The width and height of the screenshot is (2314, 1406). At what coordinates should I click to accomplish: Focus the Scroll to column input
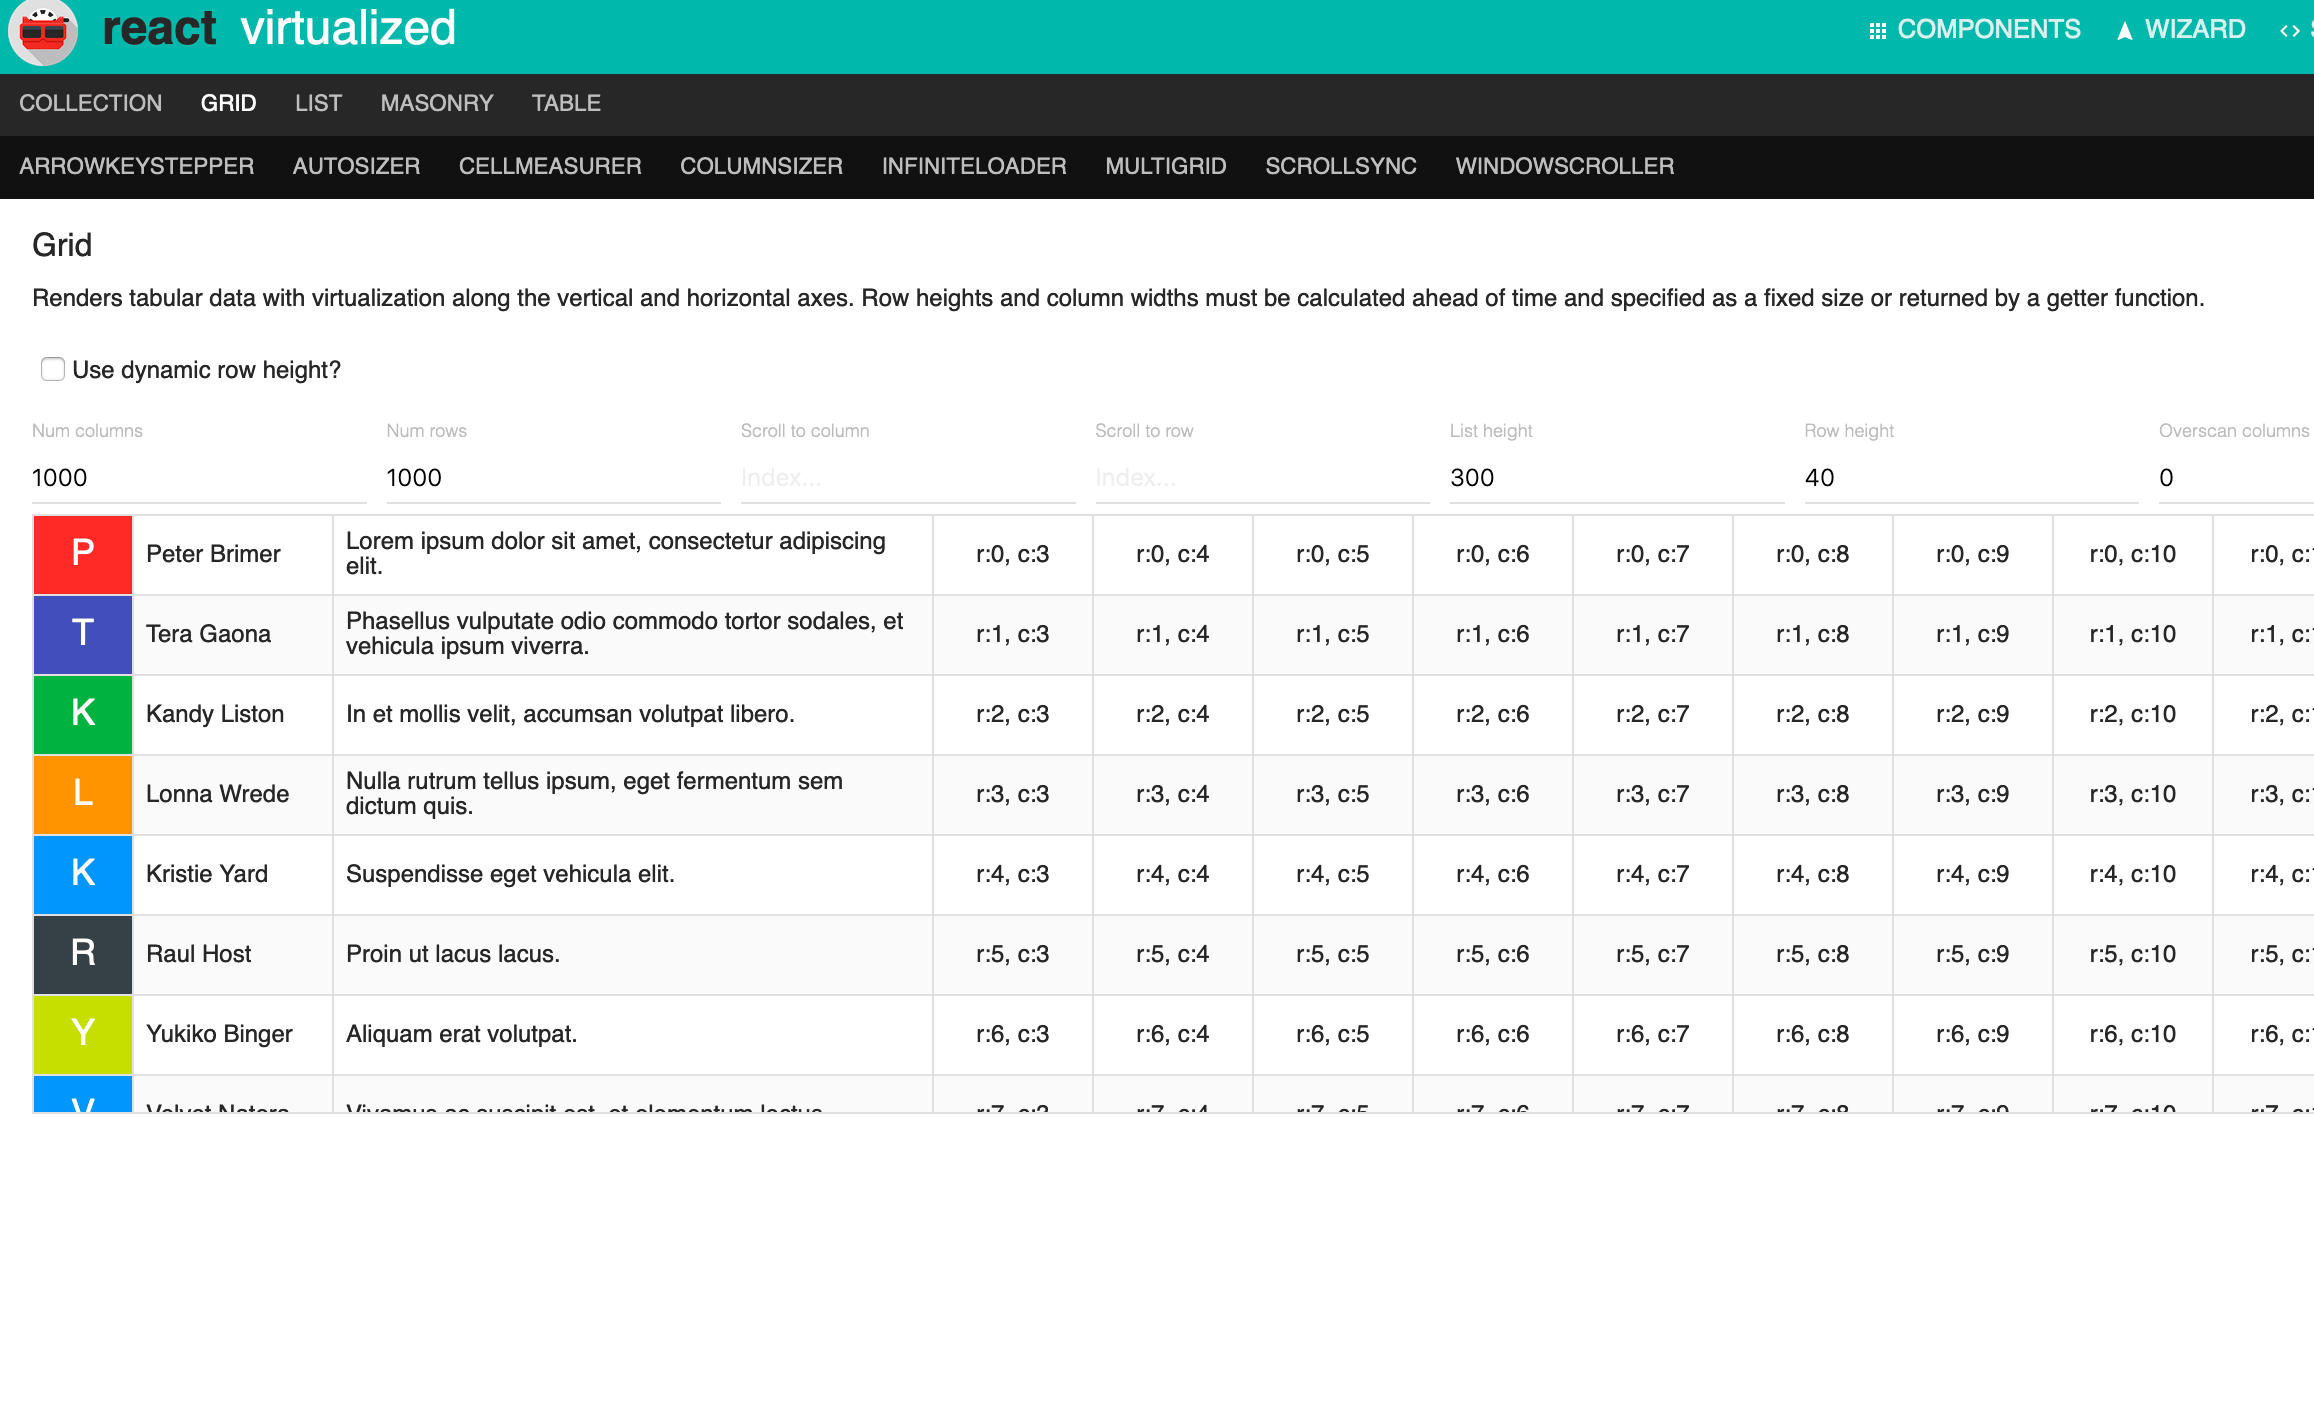pyautogui.click(x=906, y=478)
